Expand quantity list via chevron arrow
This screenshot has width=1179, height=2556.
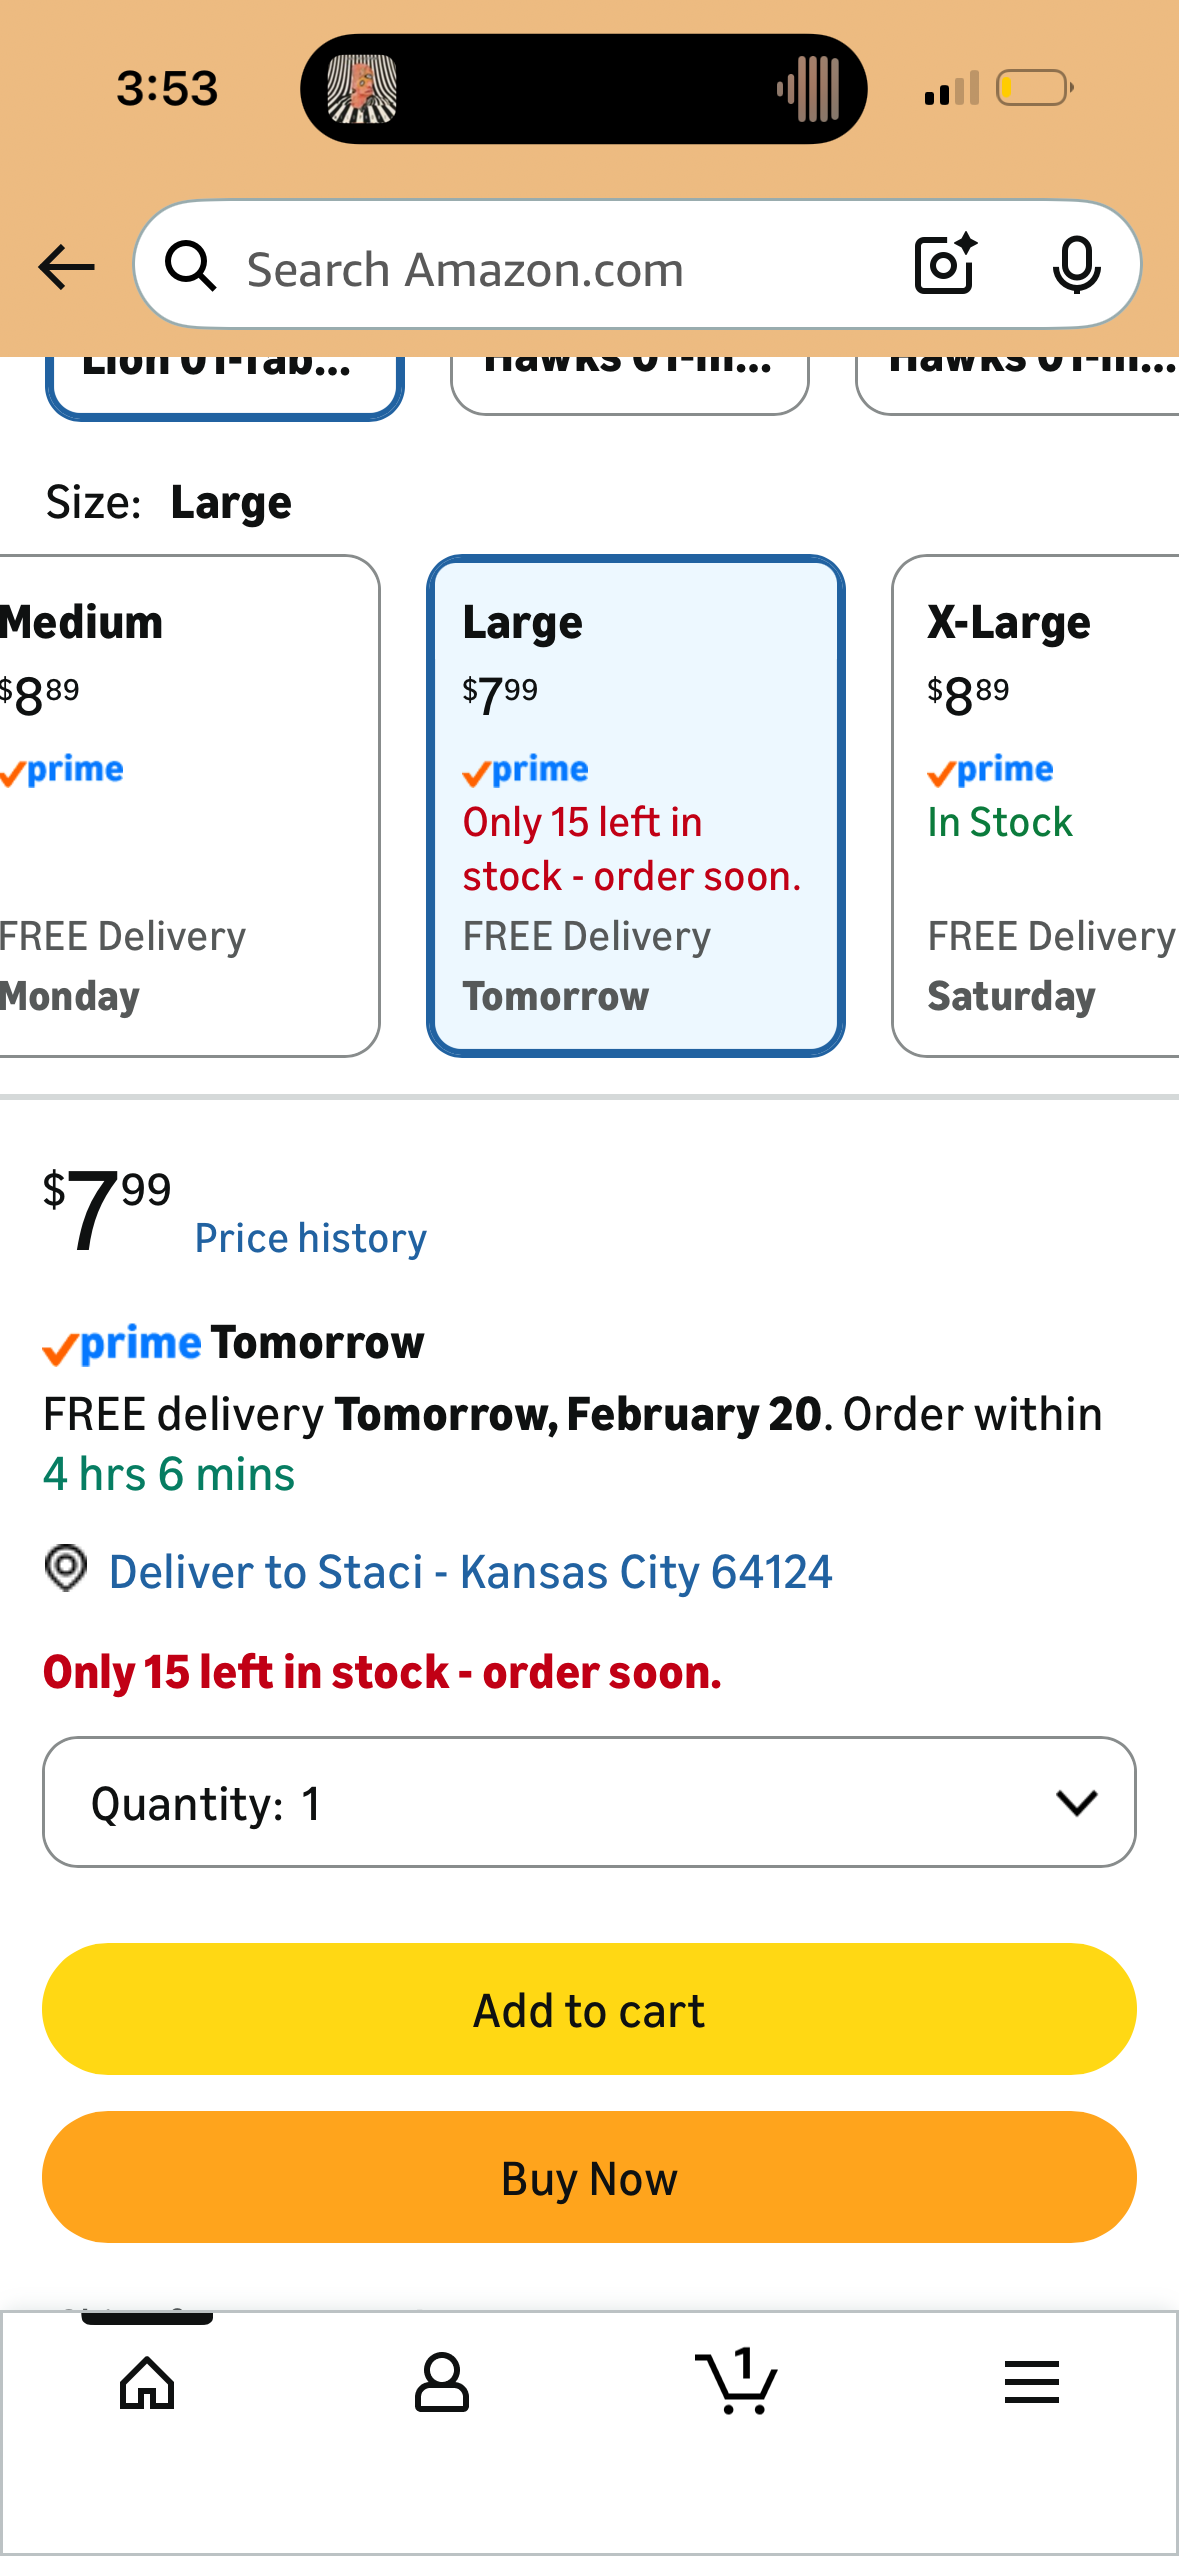pyautogui.click(x=1076, y=1803)
